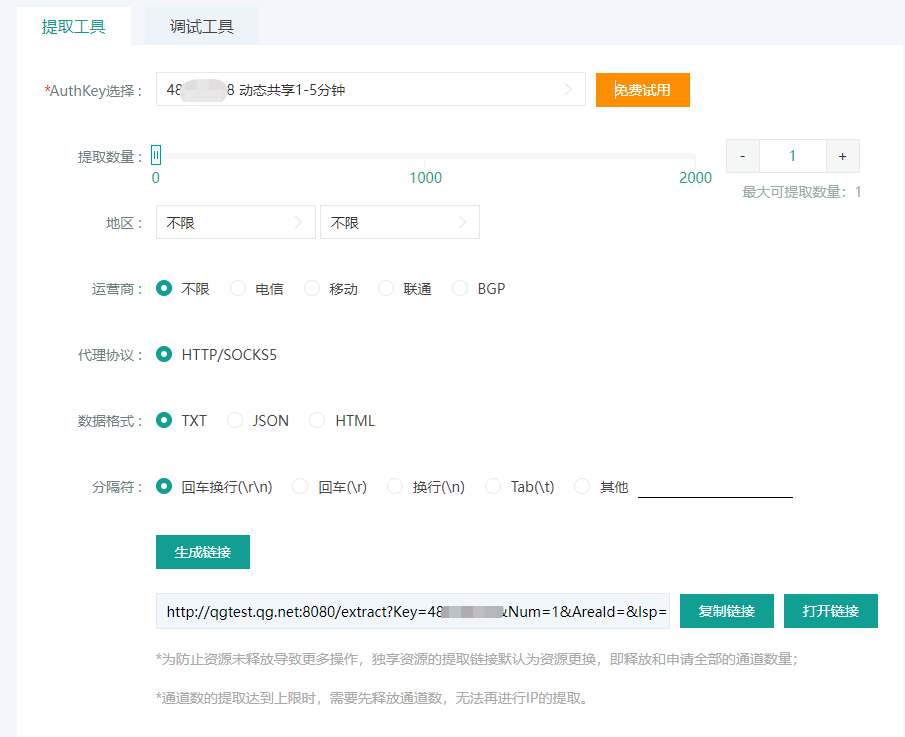Viewport: 905px width, 737px height.
Task: Open the AuthKey选择 dropdown
Action: pos(370,90)
